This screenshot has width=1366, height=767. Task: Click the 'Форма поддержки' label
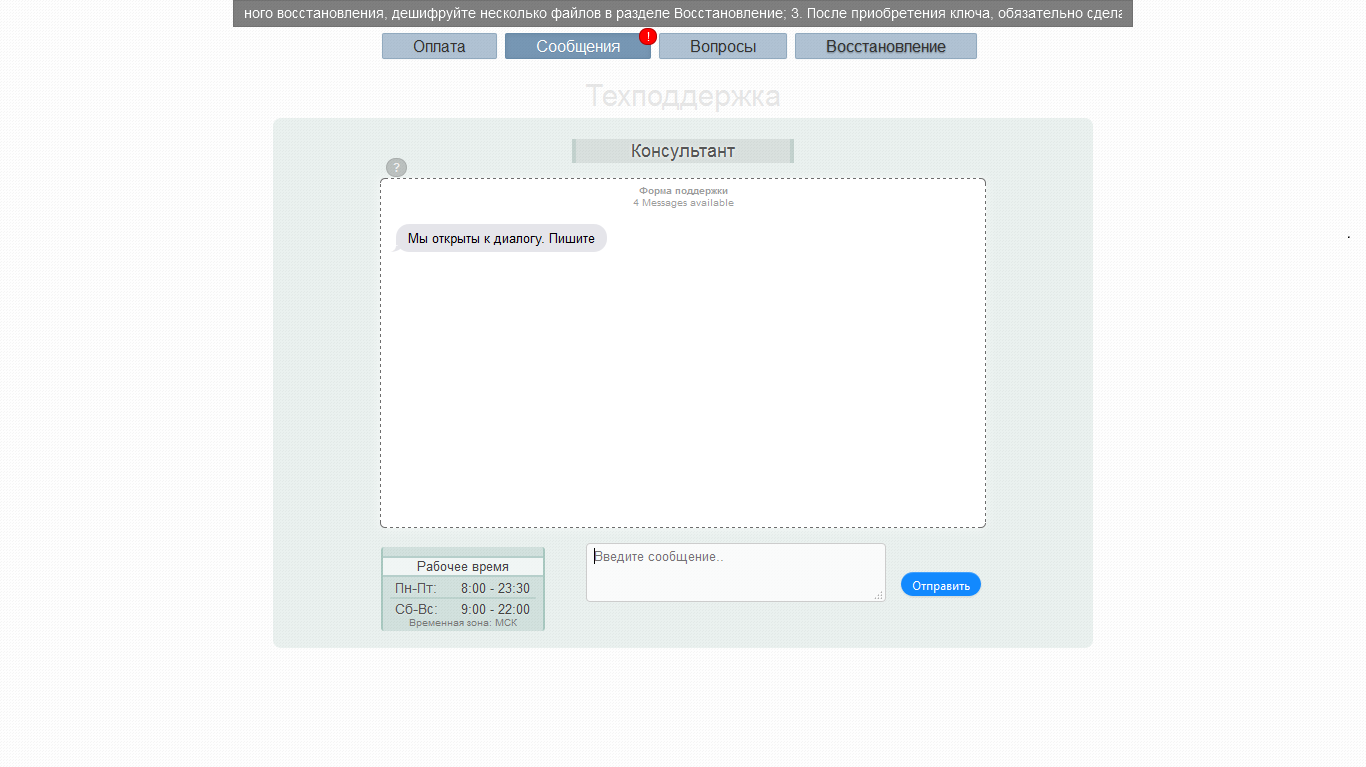tap(683, 190)
